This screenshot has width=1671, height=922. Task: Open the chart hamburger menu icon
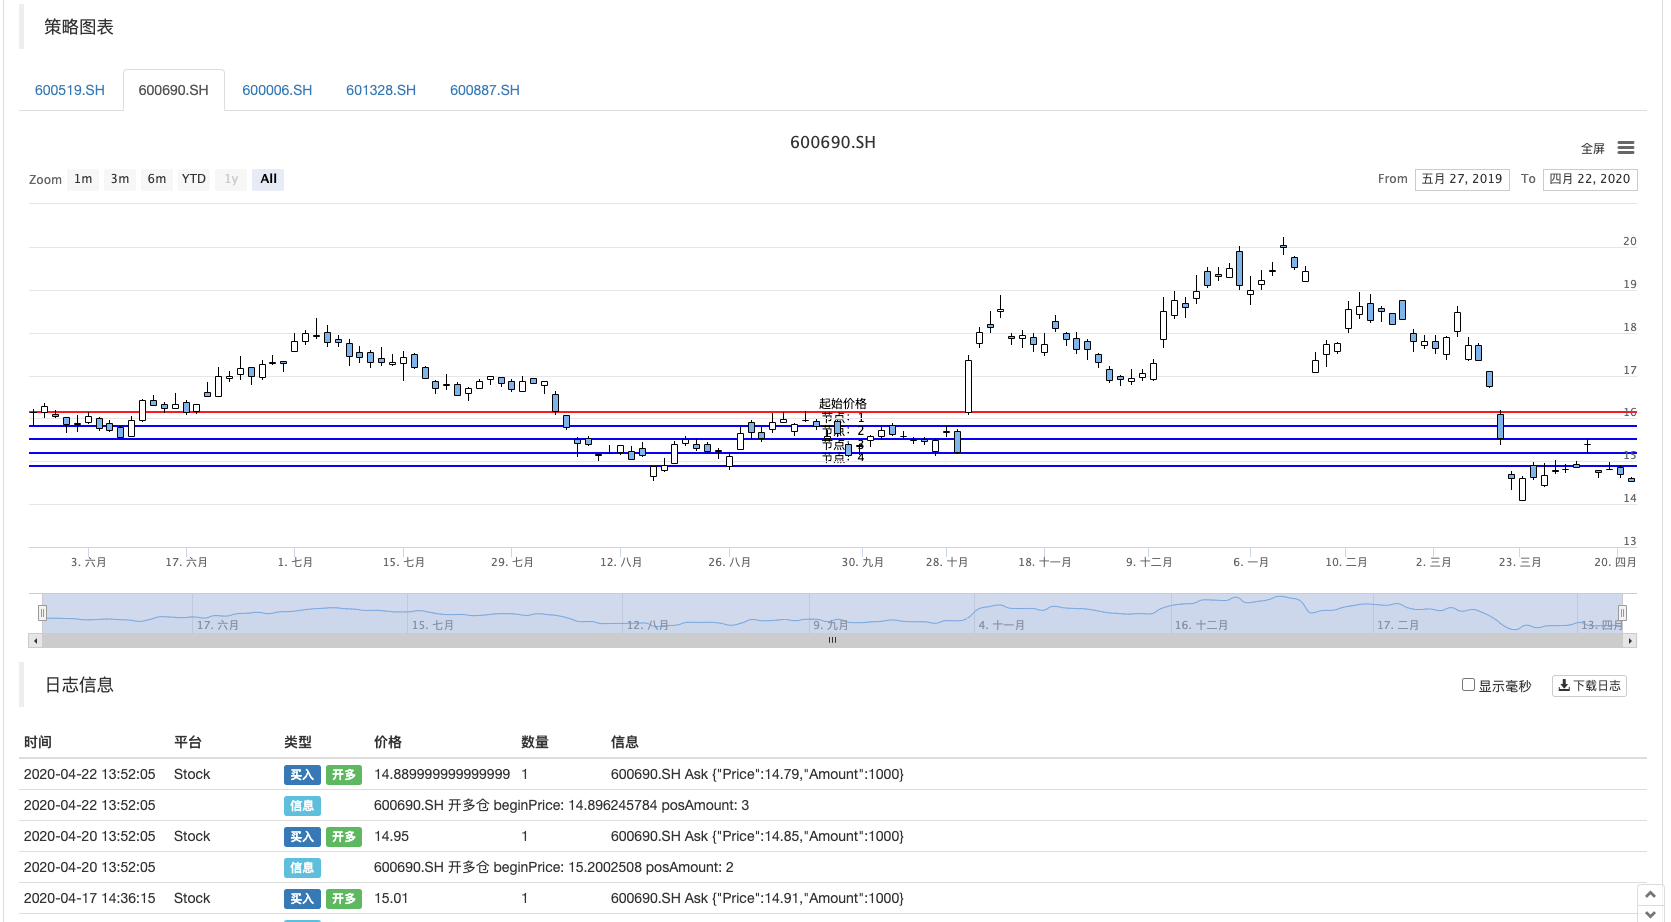pyautogui.click(x=1626, y=148)
